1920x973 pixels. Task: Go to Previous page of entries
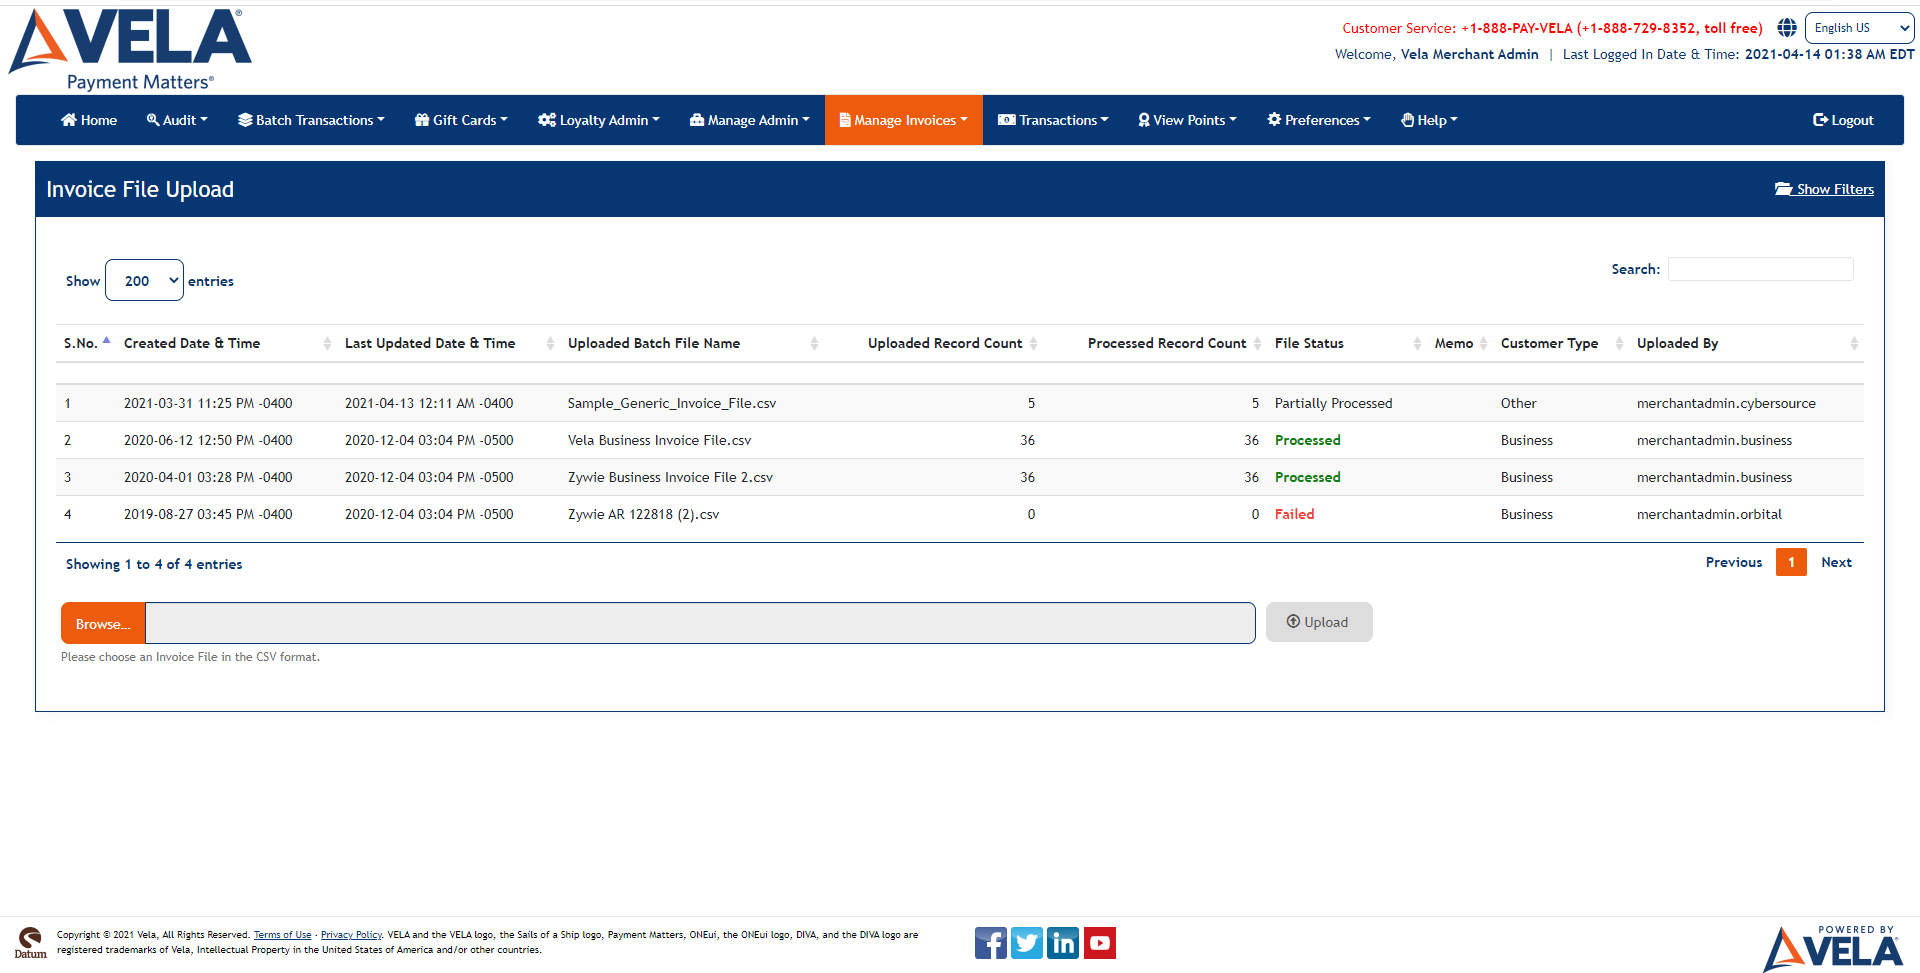pyautogui.click(x=1733, y=562)
